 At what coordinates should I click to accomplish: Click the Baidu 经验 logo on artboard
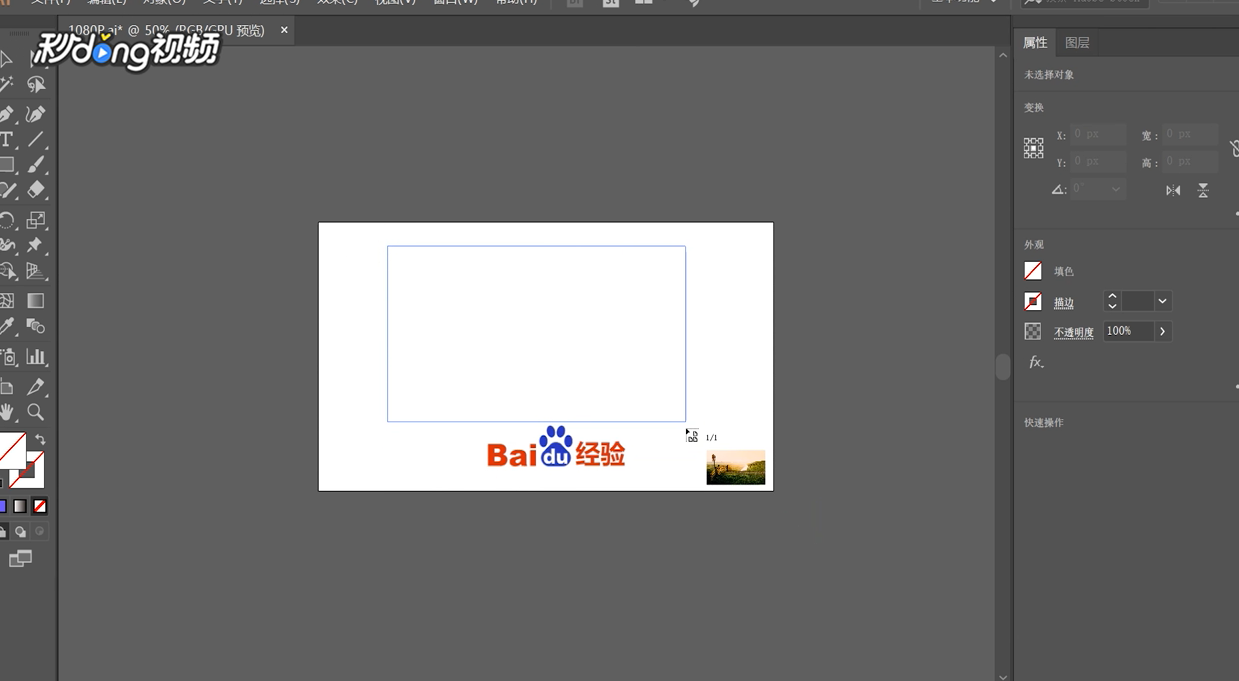[556, 448]
